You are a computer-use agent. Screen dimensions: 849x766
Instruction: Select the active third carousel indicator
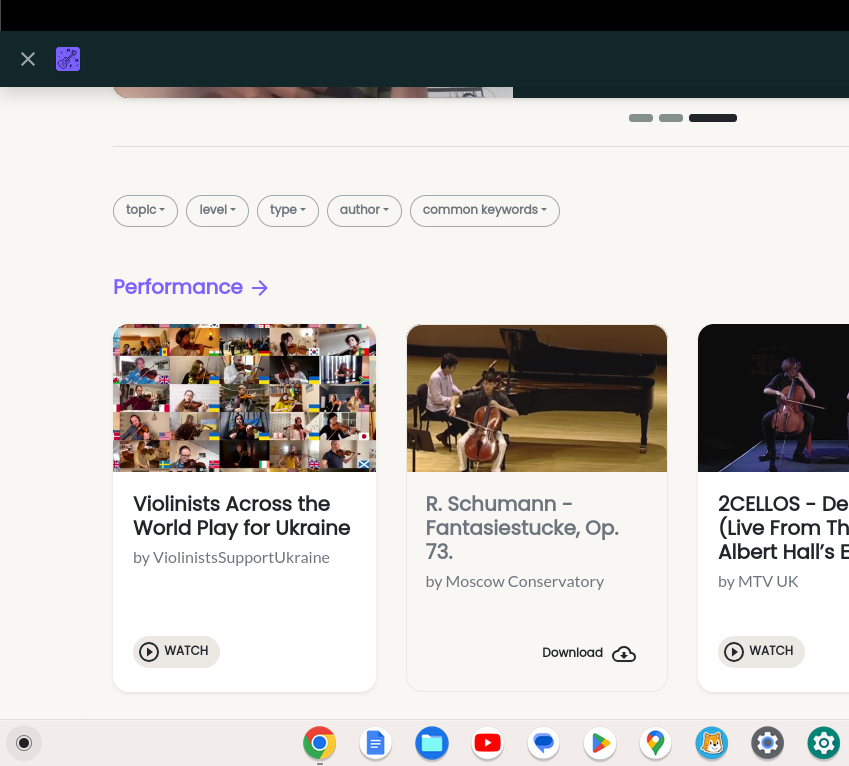point(713,118)
